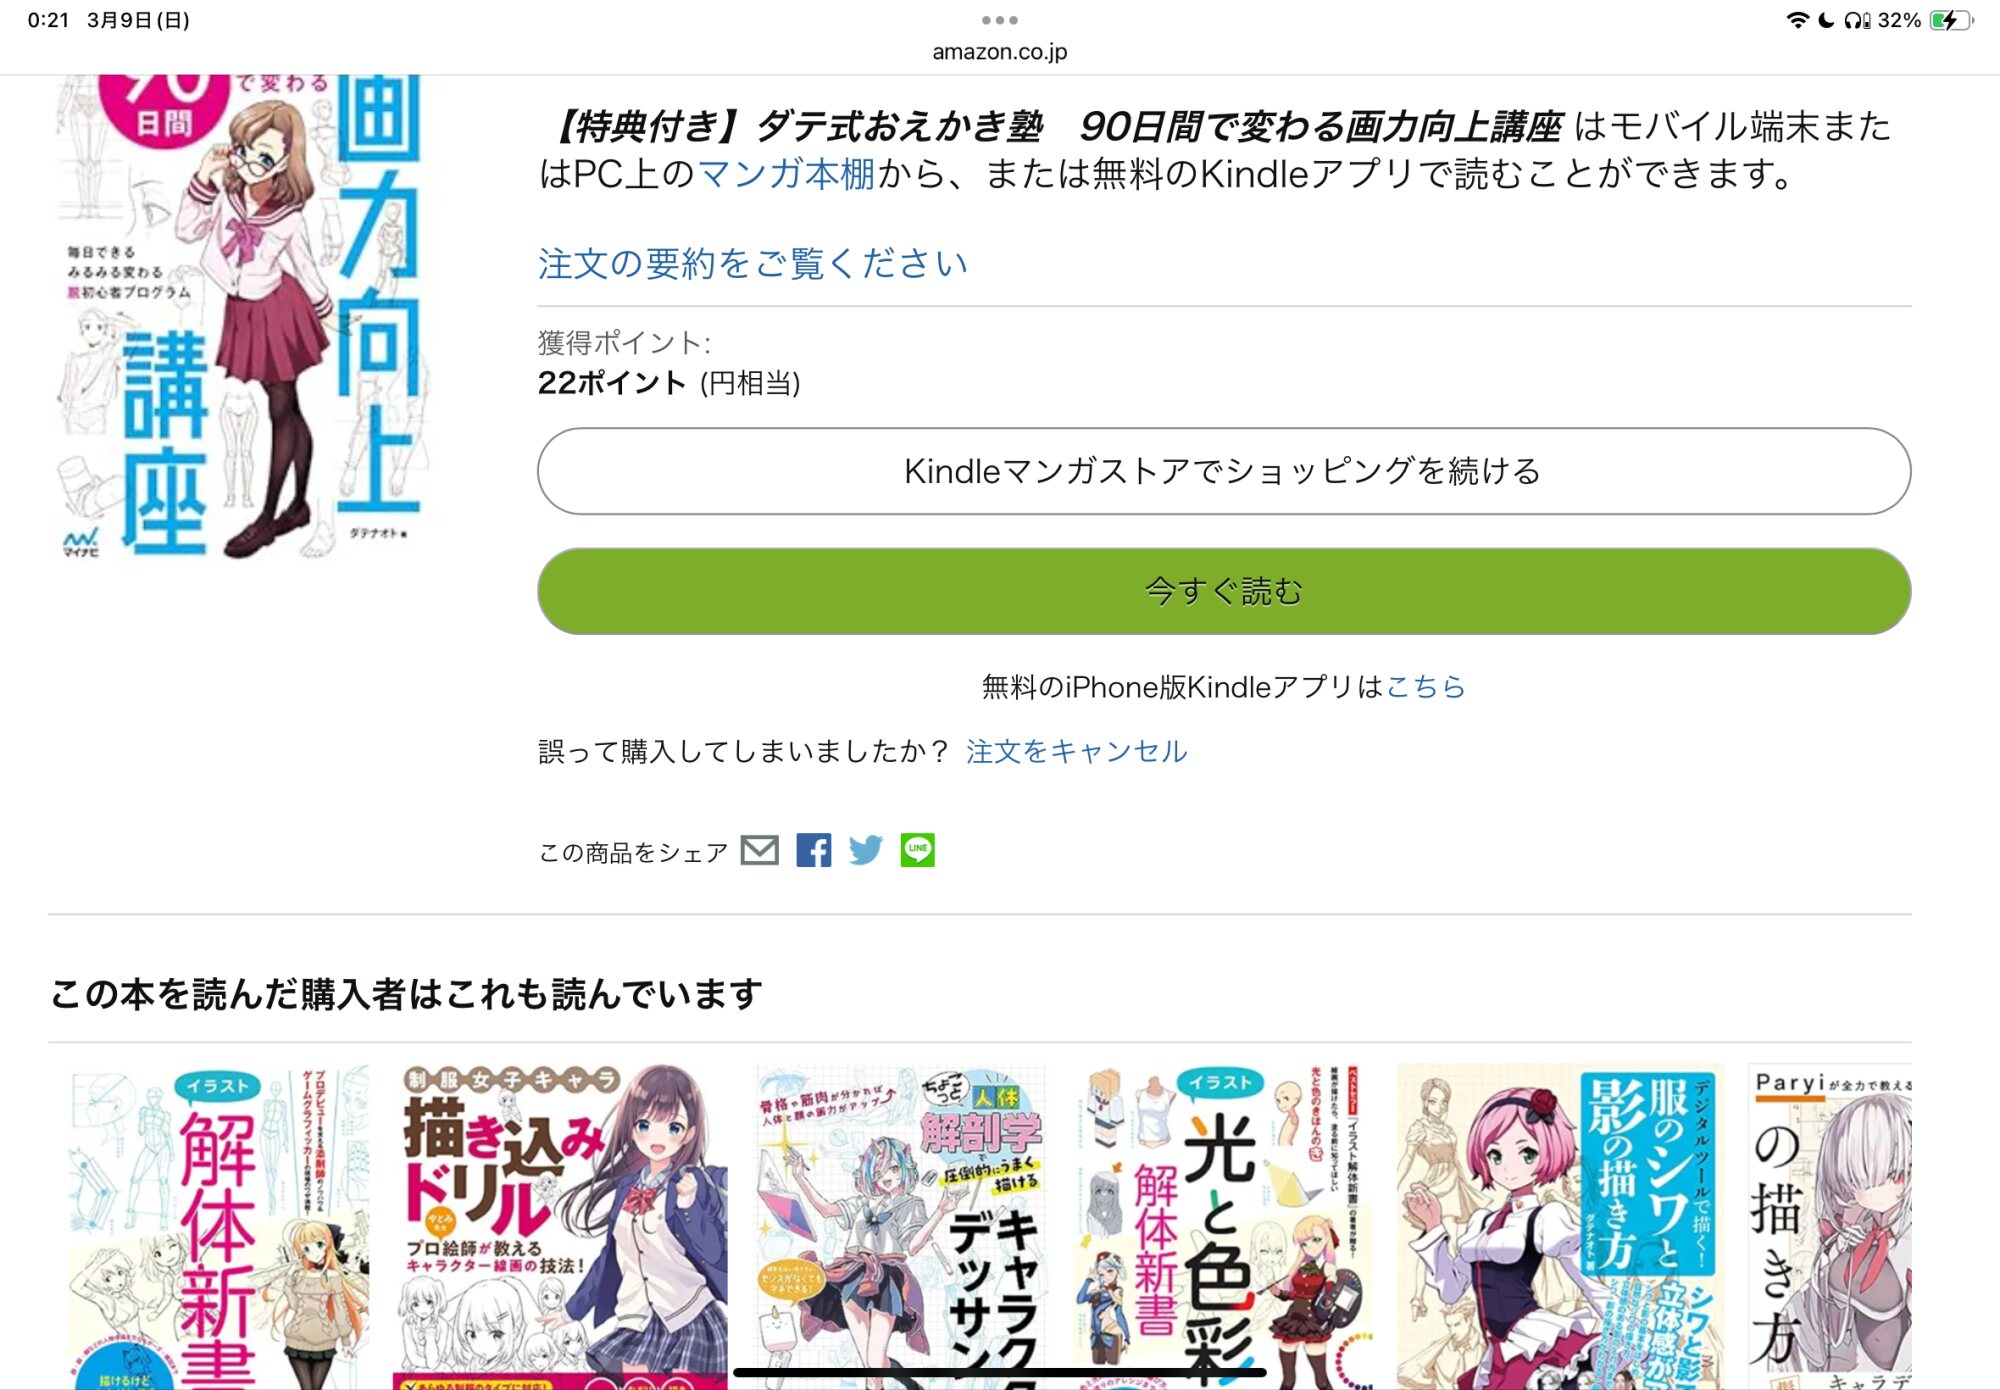The image size is (2000, 1390).
Task: Tap the amazon.co.jp address bar
Action: (1000, 52)
